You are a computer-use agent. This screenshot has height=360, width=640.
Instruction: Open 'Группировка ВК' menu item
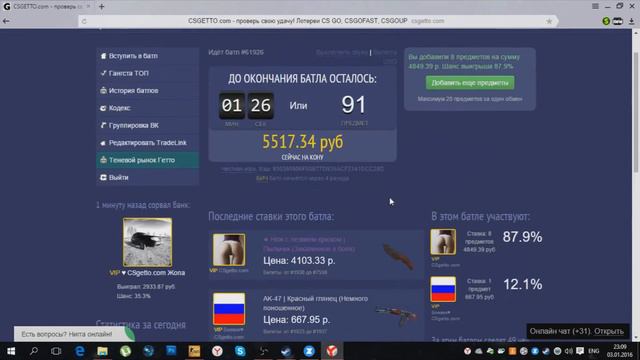pyautogui.click(x=148, y=125)
